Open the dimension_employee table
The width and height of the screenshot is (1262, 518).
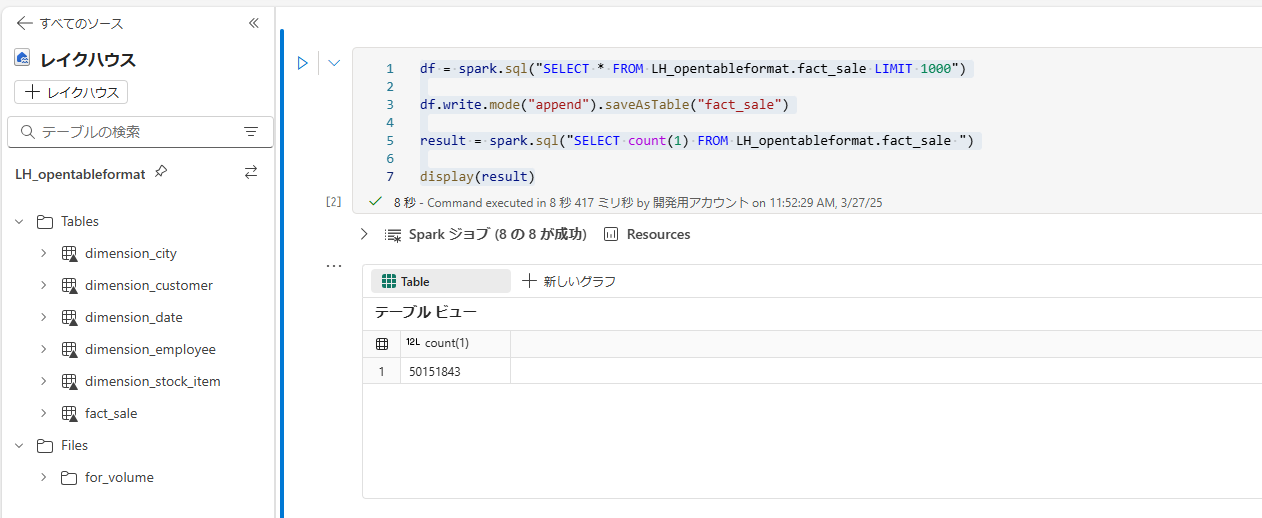point(150,349)
